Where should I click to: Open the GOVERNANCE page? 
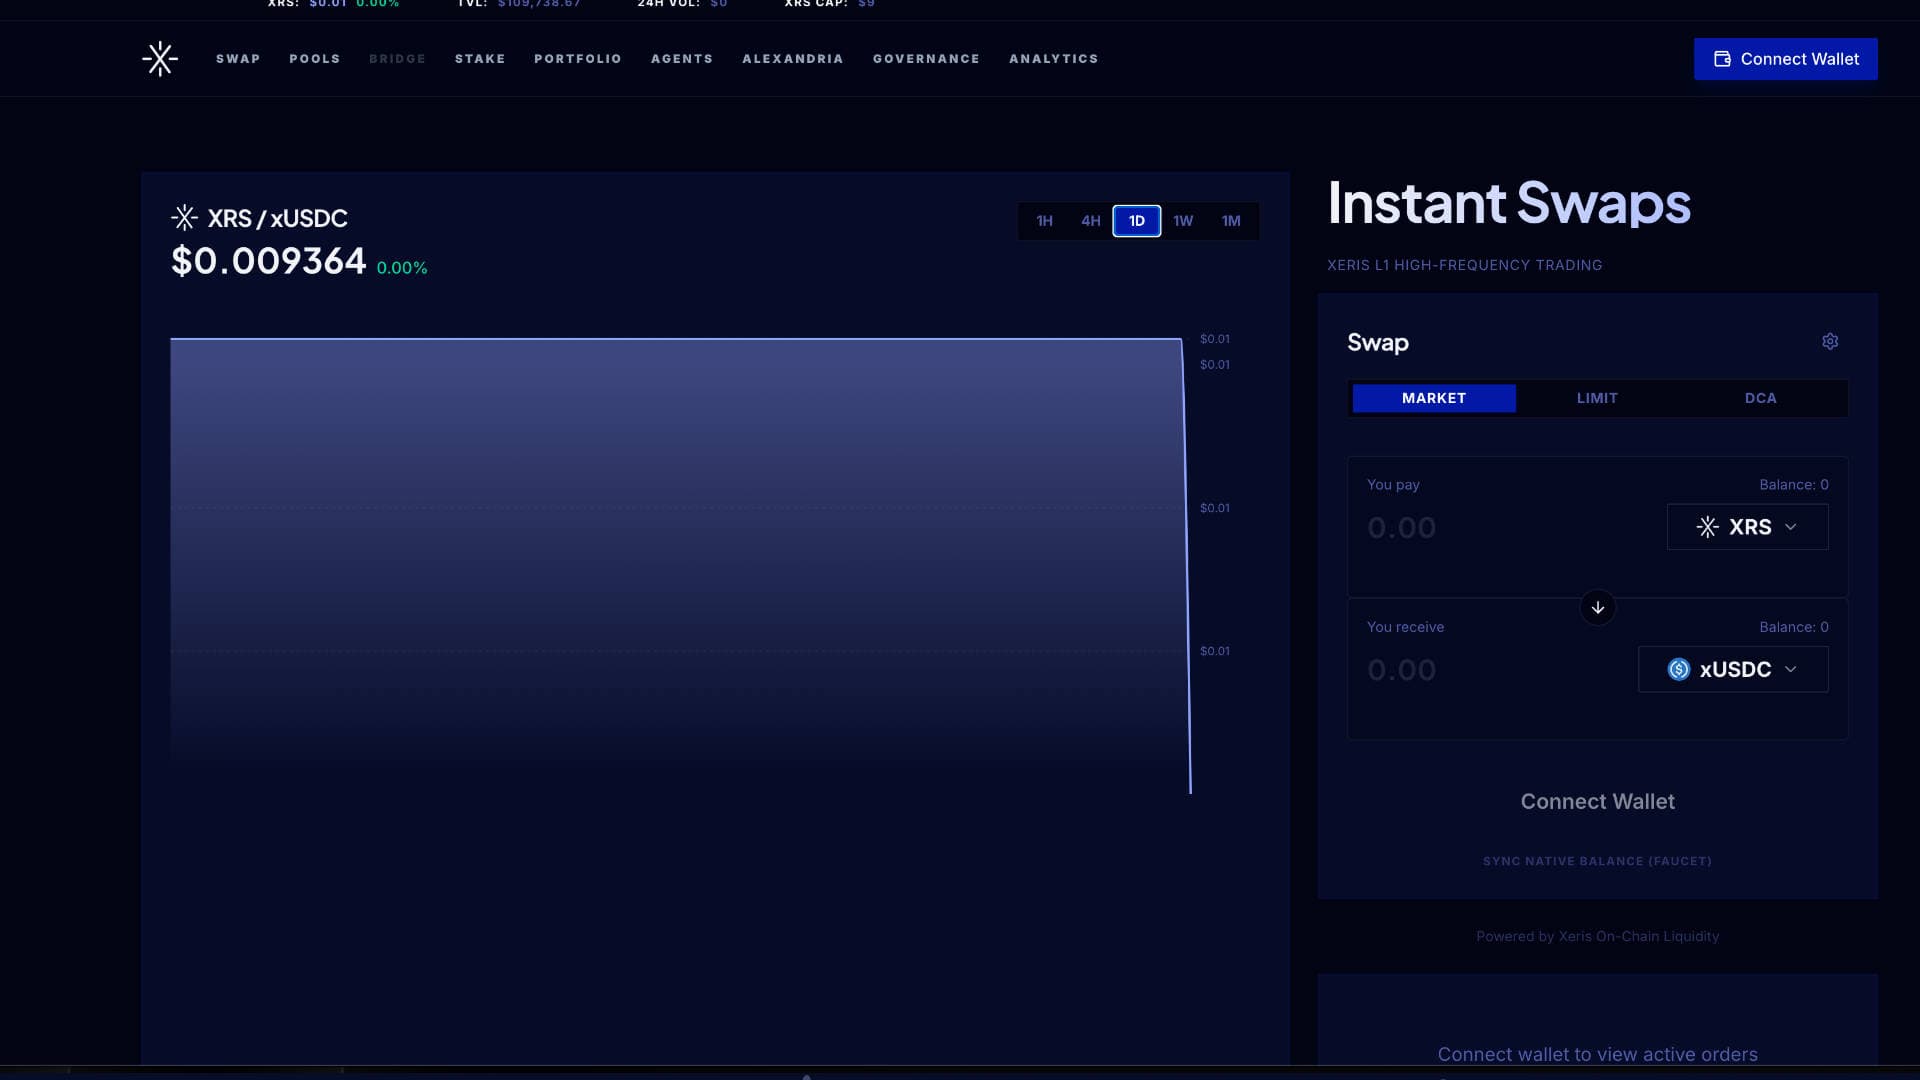coord(926,59)
